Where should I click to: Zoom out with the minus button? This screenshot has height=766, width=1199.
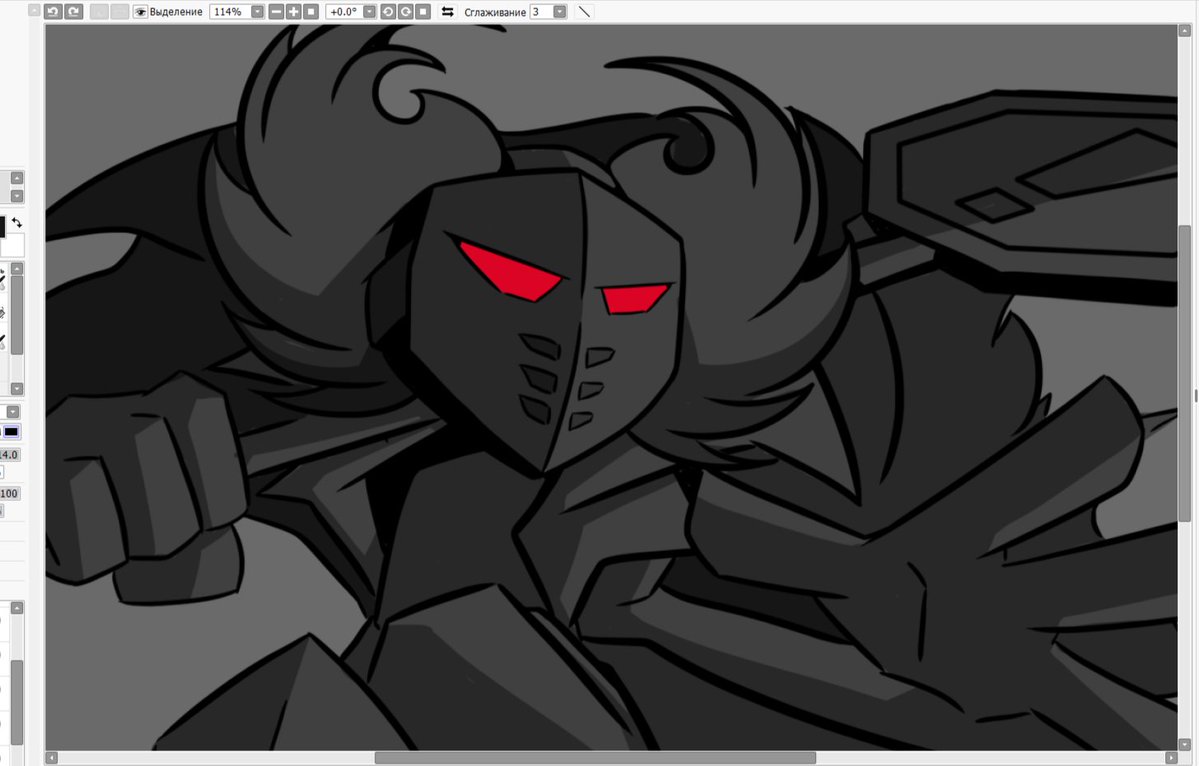(277, 11)
